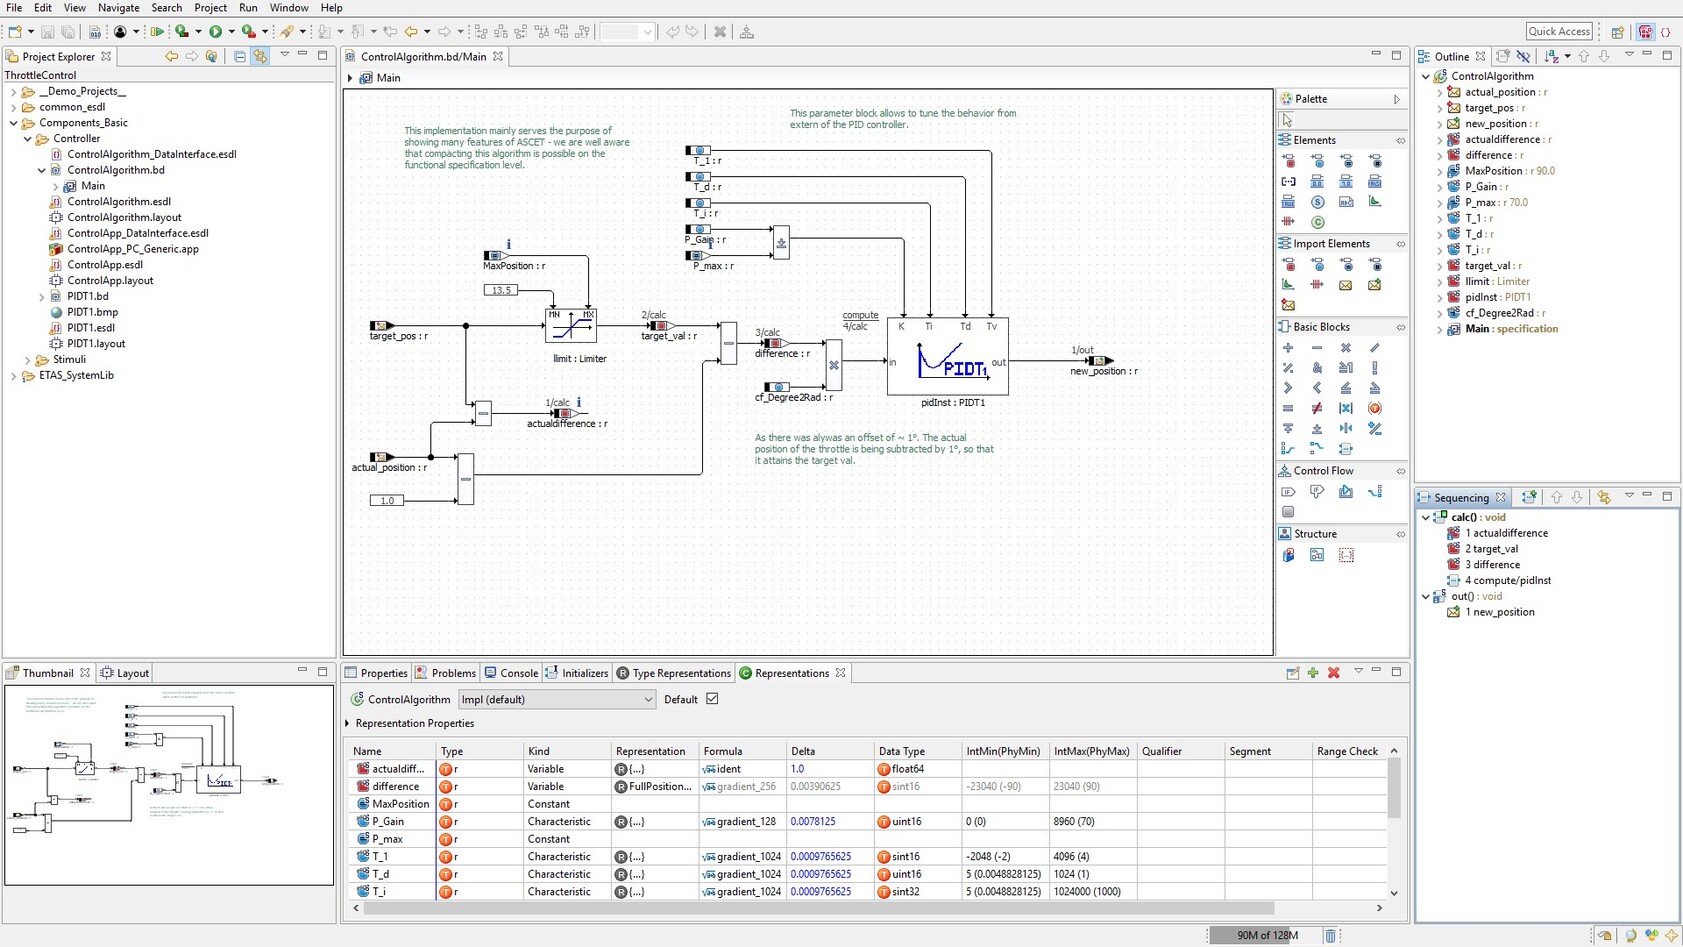Select the String literal (S) element
The height and width of the screenshot is (947, 1683).
tap(1317, 202)
